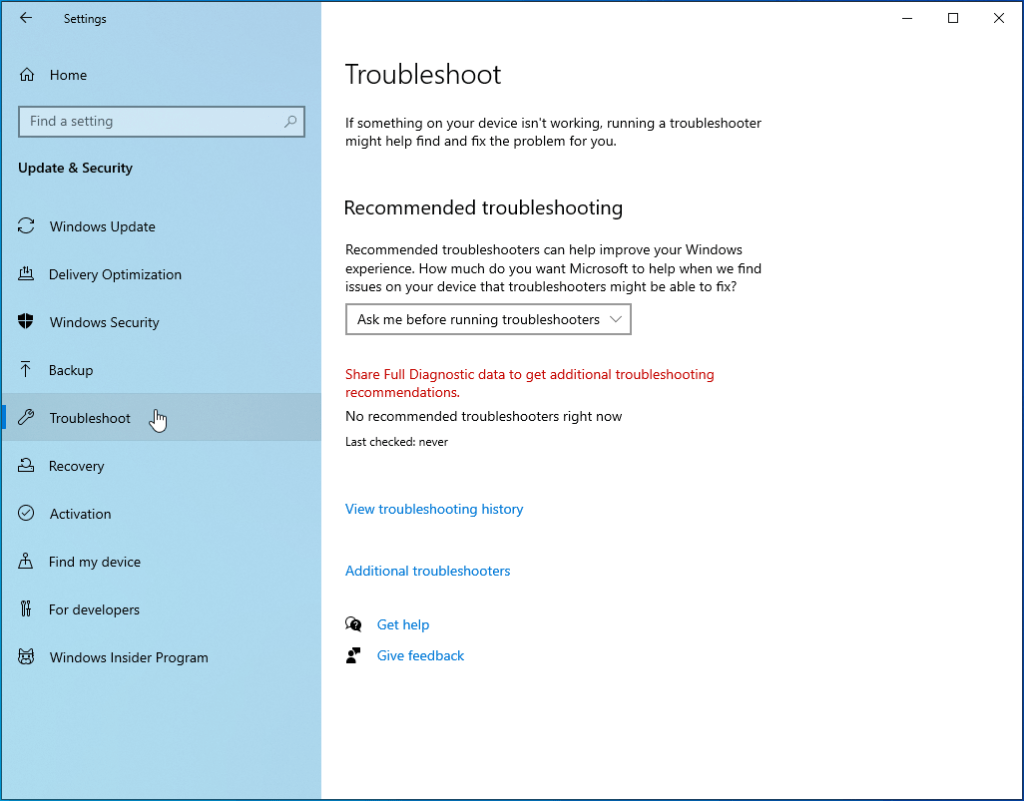Click the Additional troubleshooters link
This screenshot has height=801, width=1024.
[x=427, y=570]
